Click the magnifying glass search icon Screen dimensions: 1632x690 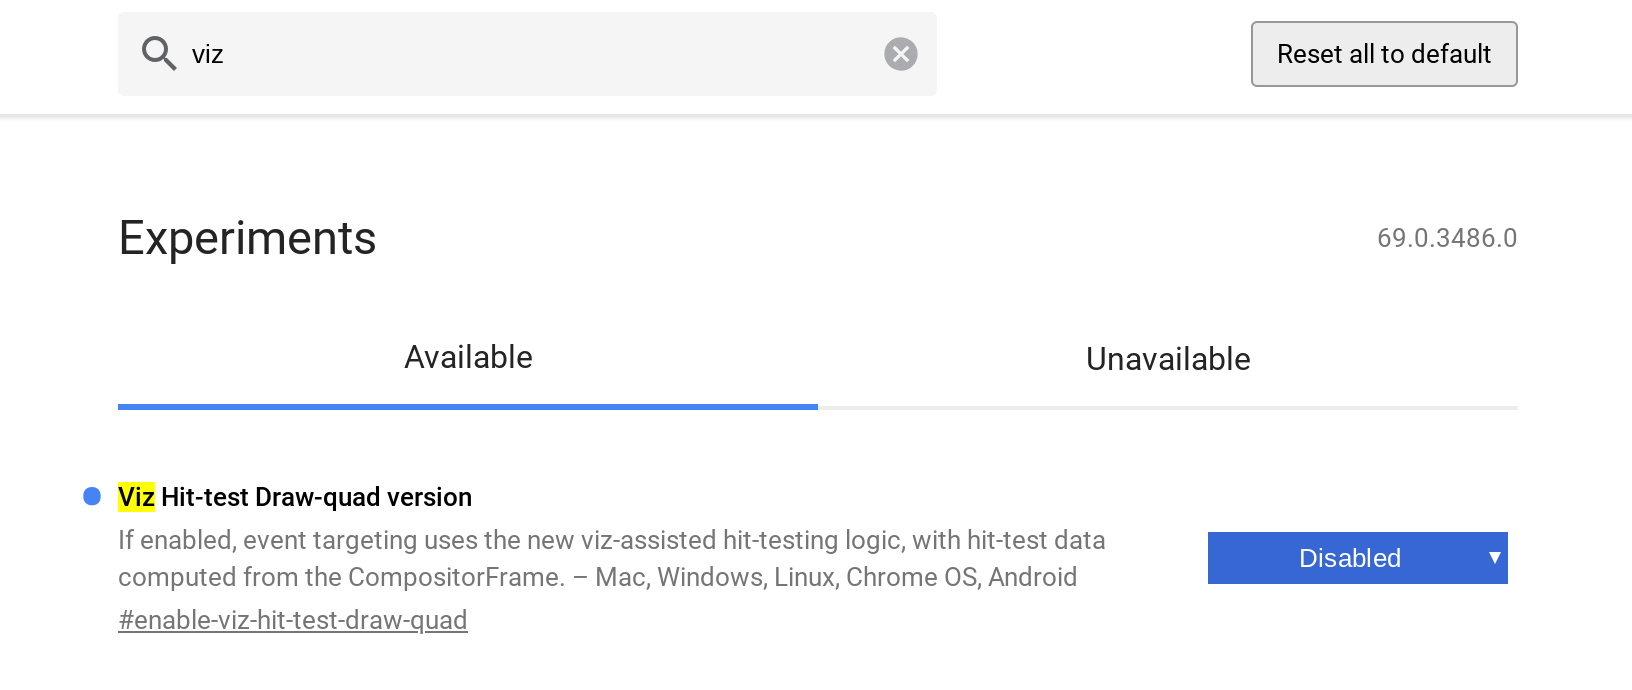159,53
